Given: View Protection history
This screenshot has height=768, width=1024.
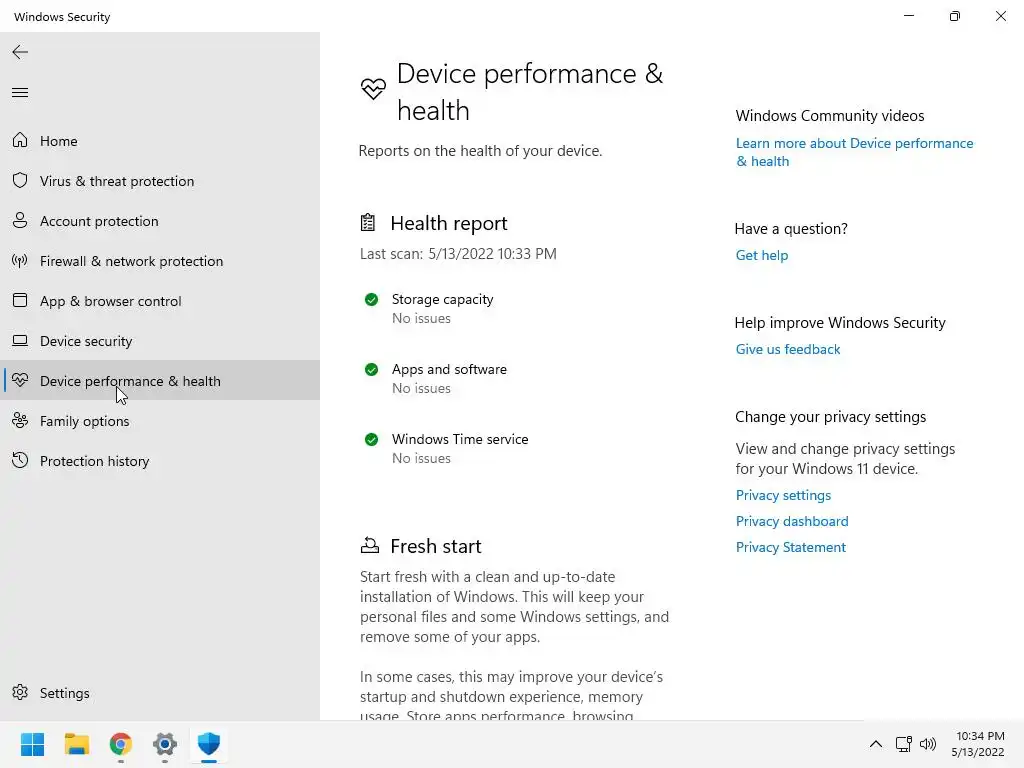Looking at the screenshot, I should point(160,461).
